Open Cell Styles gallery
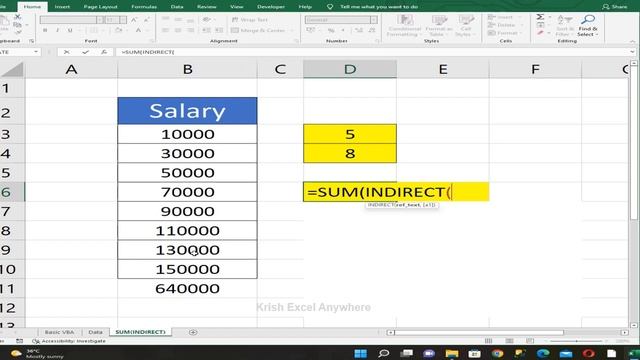Viewport: 640px width, 360px height. 466,25
